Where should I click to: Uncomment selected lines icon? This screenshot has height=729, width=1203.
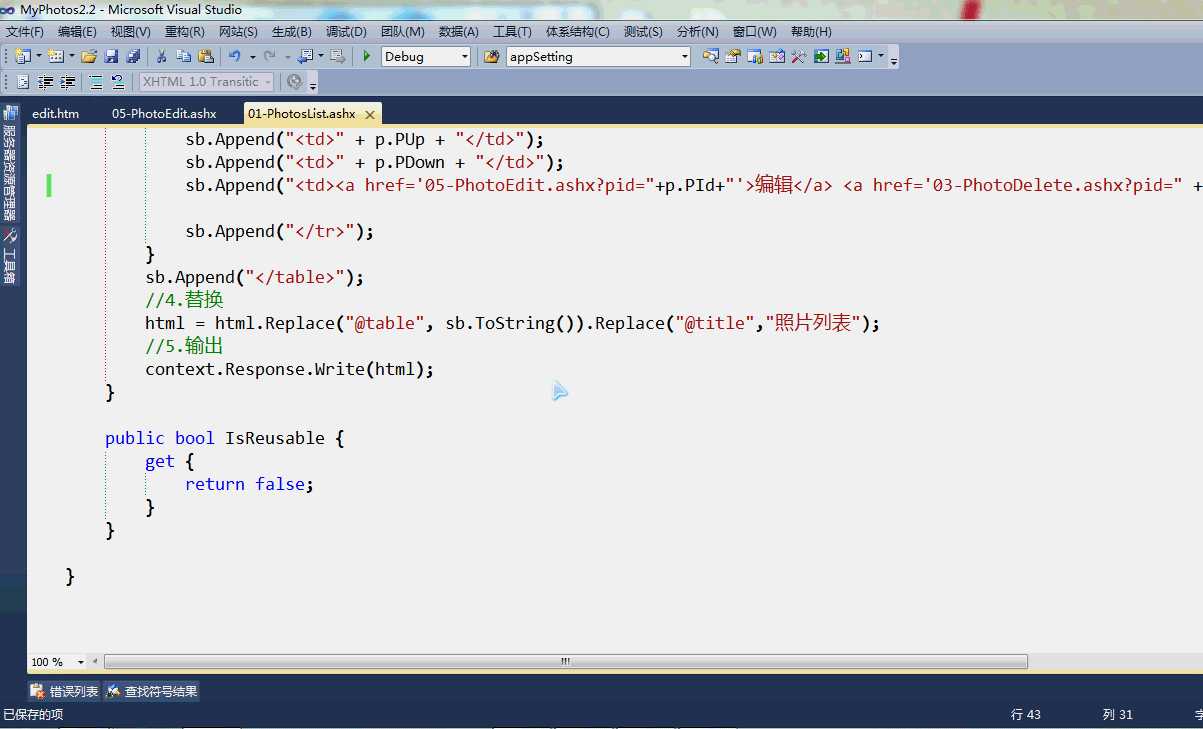point(117,82)
